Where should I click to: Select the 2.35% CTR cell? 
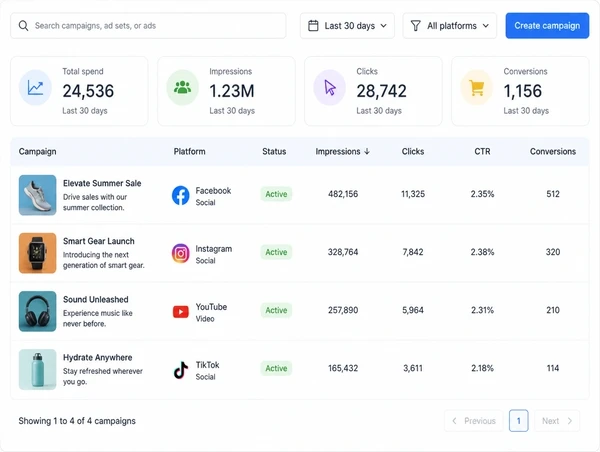(482, 194)
